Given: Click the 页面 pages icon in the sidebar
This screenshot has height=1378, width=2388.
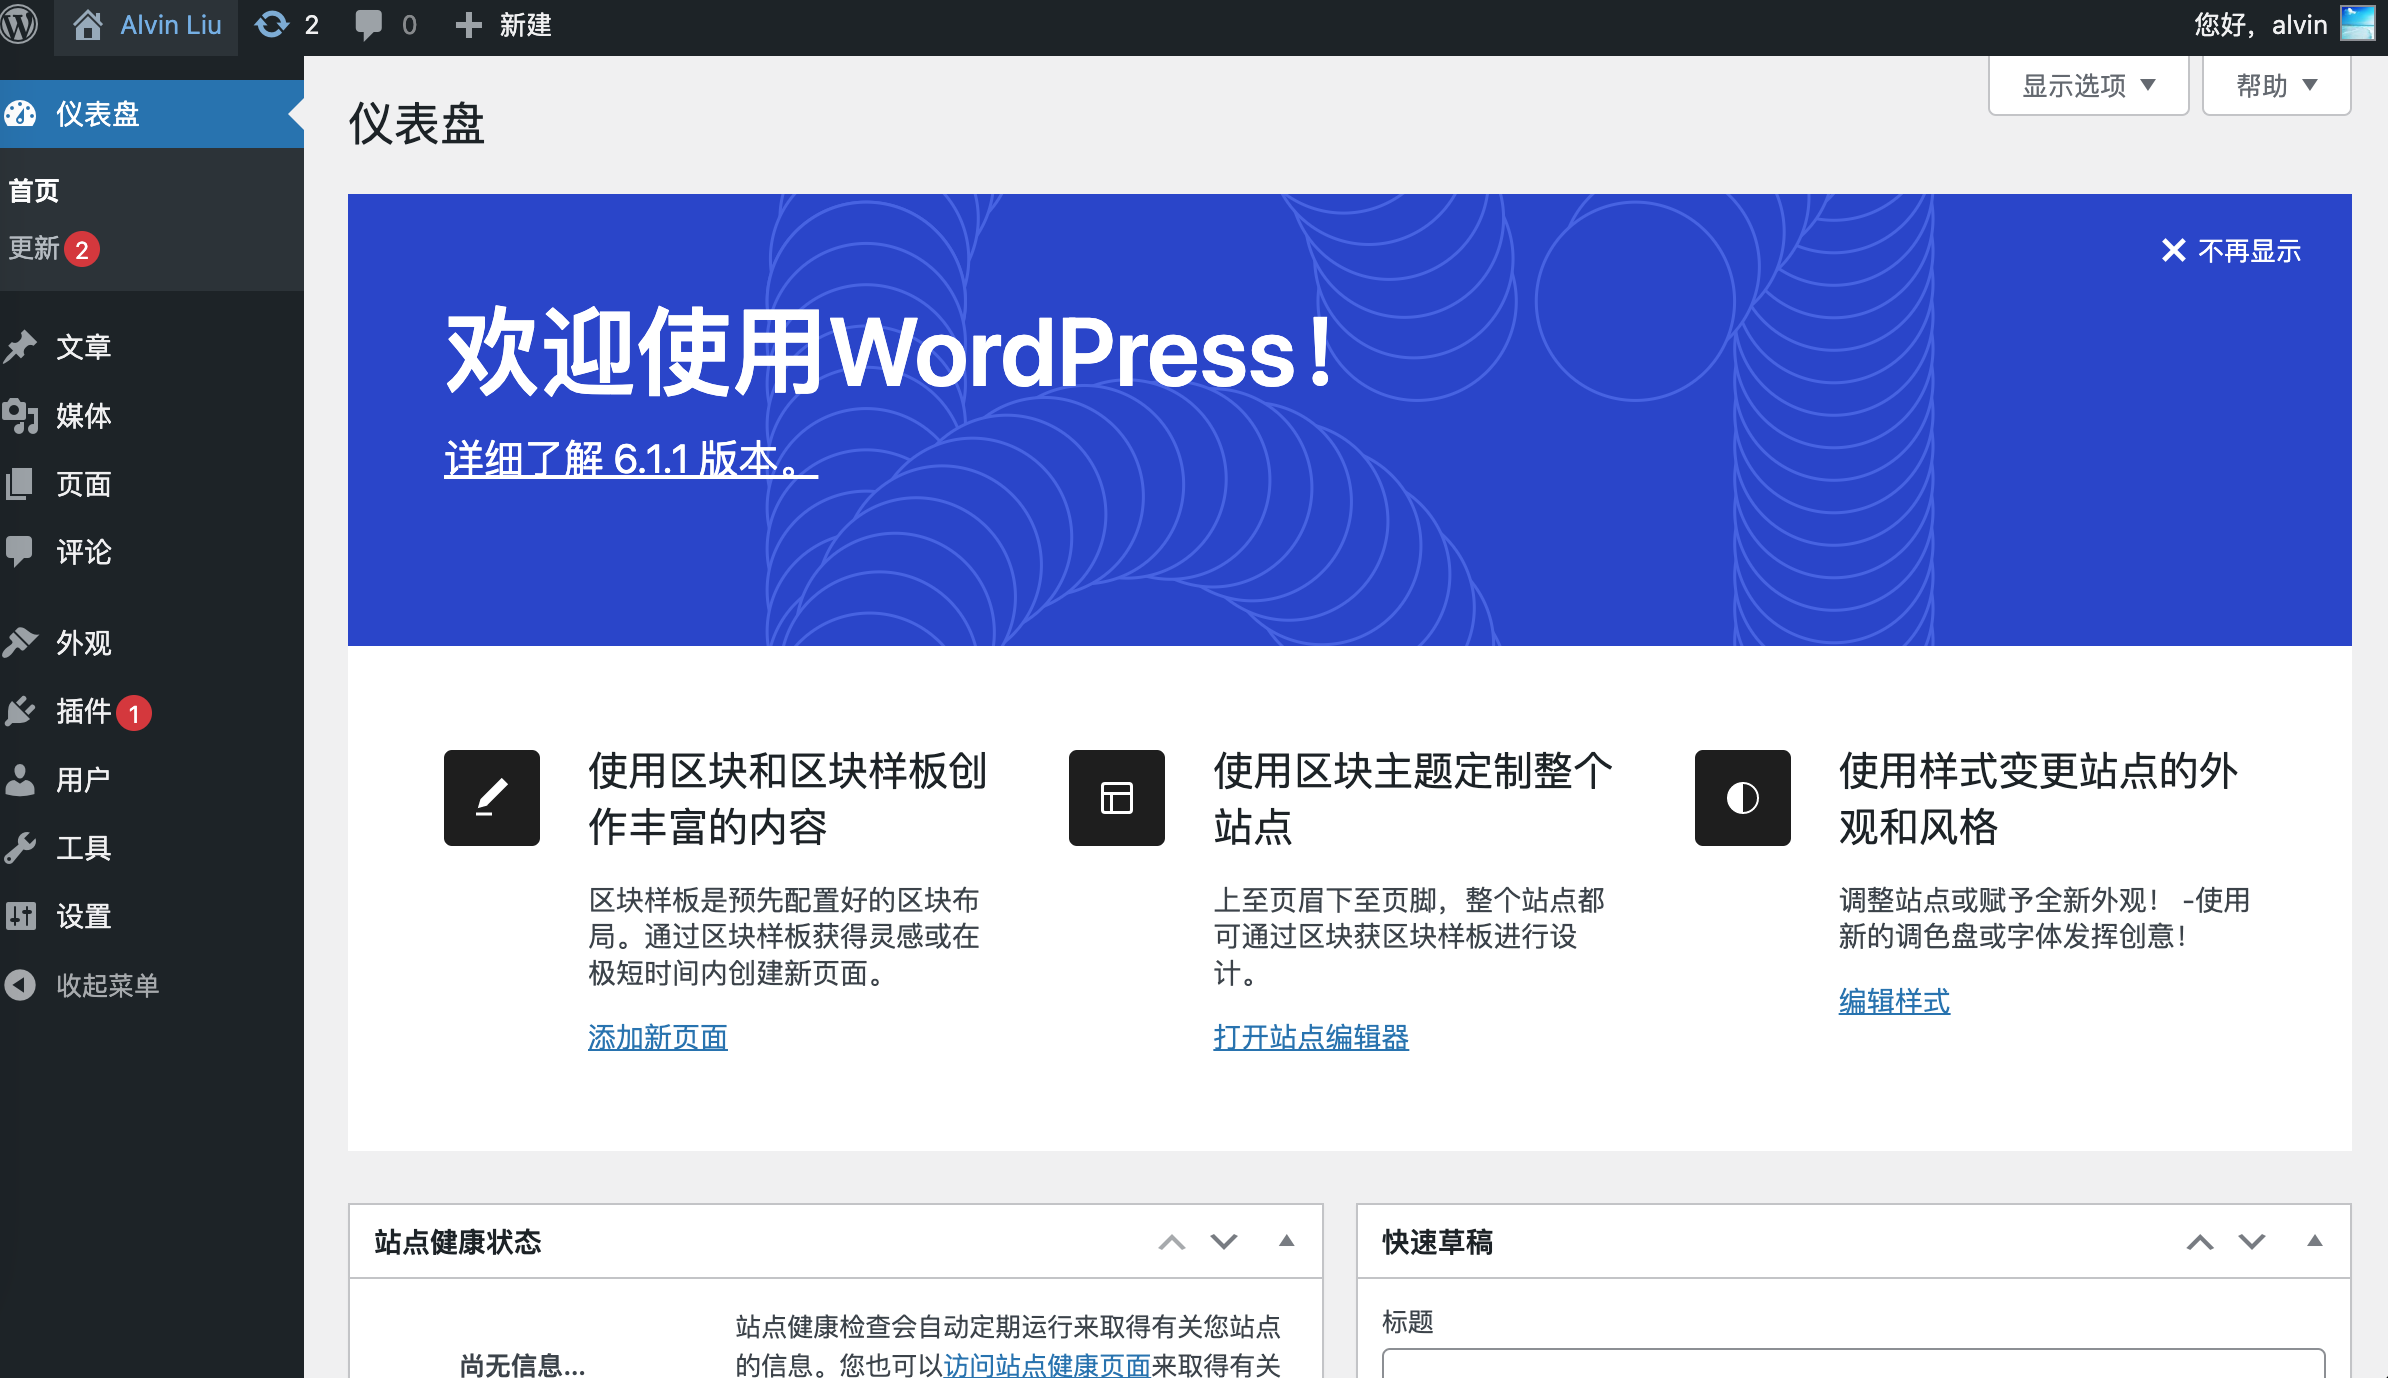Looking at the screenshot, I should tap(20, 484).
